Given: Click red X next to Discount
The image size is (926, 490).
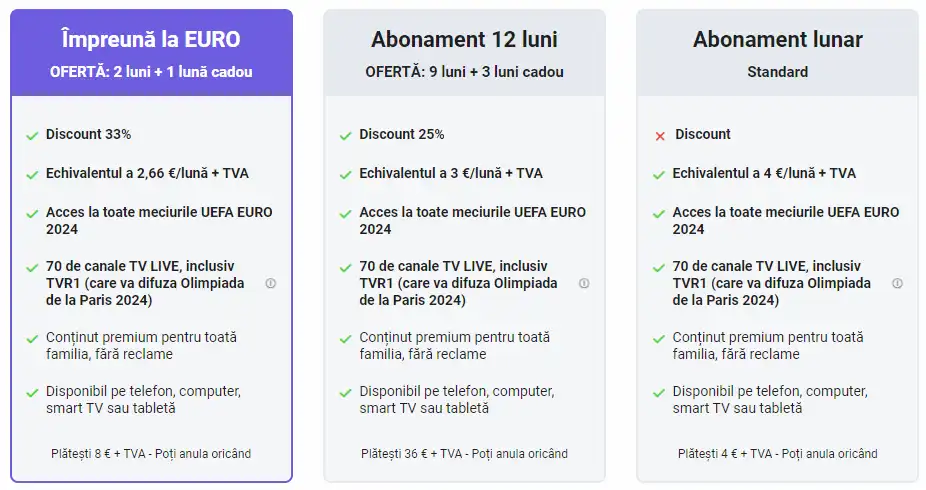Looking at the screenshot, I should click(x=659, y=135).
